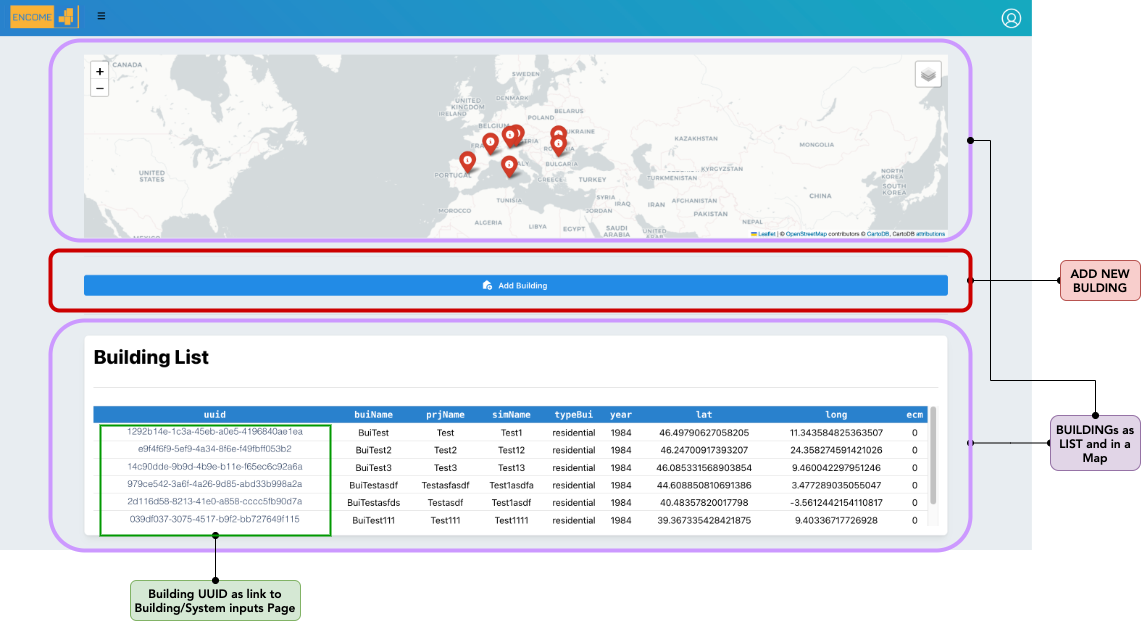This screenshot has width=1141, height=622.
Task: Click the long column header
Action: tap(836, 415)
